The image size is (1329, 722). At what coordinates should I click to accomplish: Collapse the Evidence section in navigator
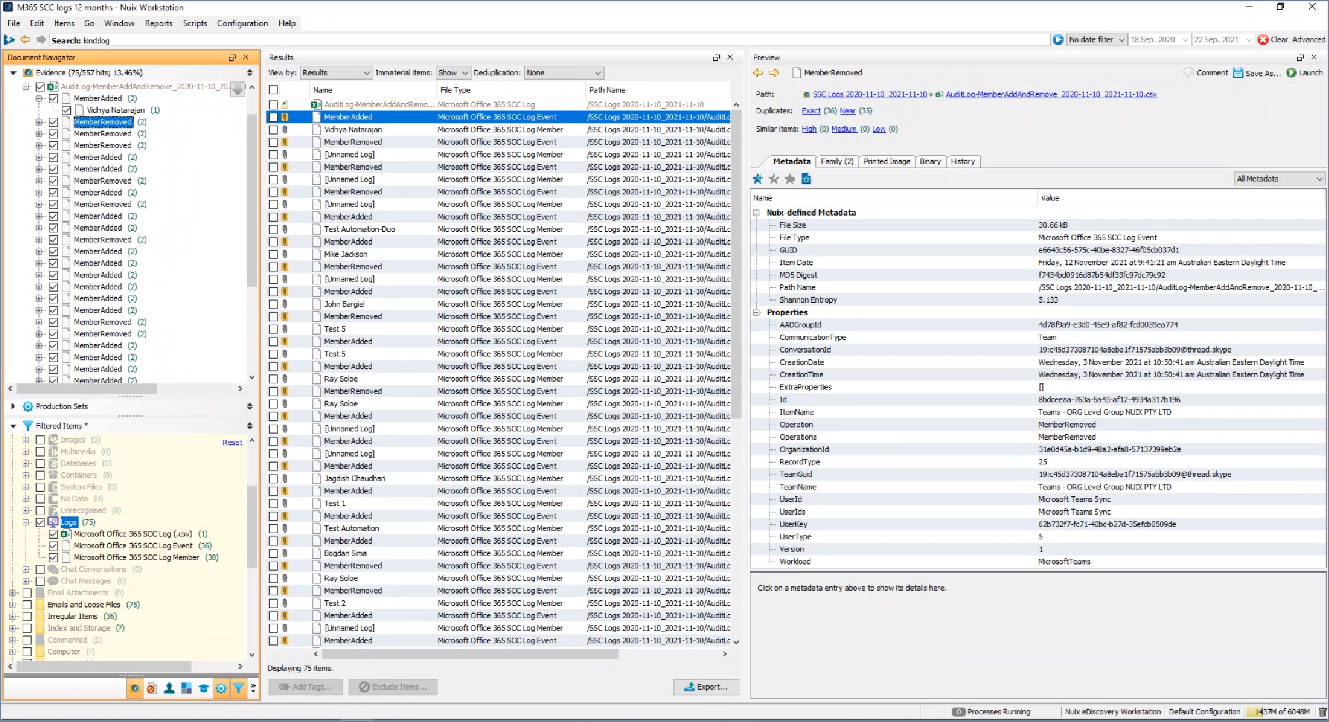13,73
